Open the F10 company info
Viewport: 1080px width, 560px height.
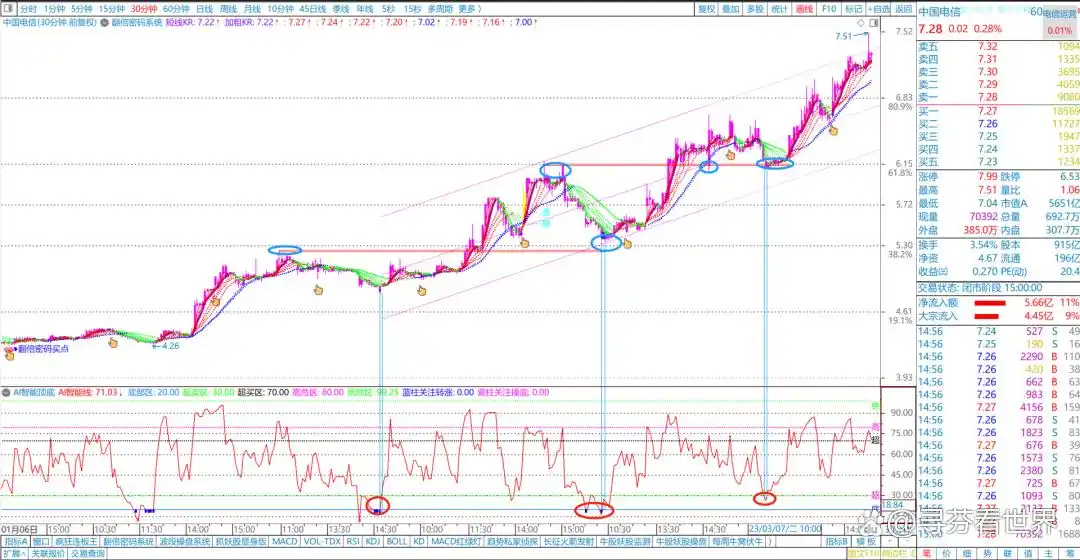pos(829,8)
